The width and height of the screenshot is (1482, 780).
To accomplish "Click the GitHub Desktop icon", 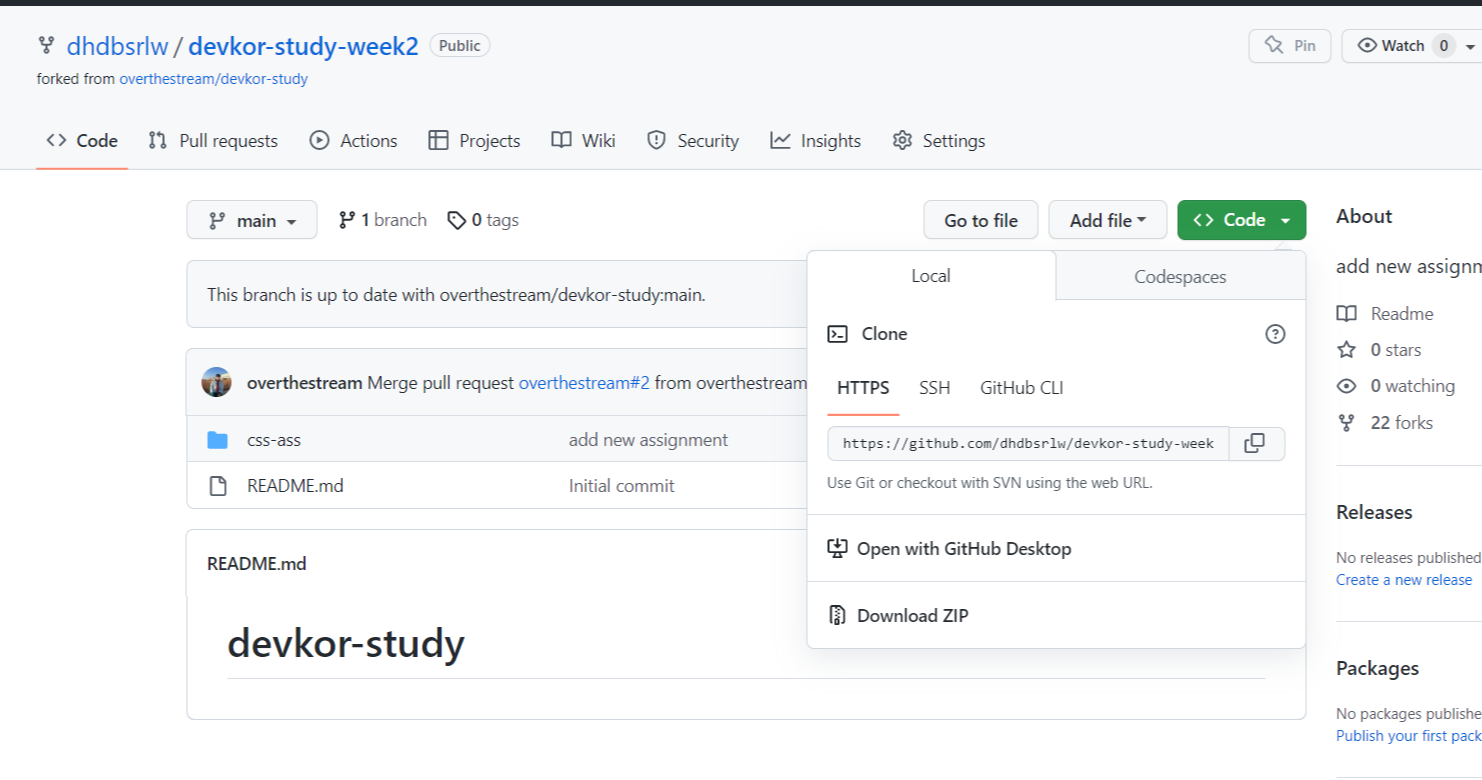I will coord(837,548).
